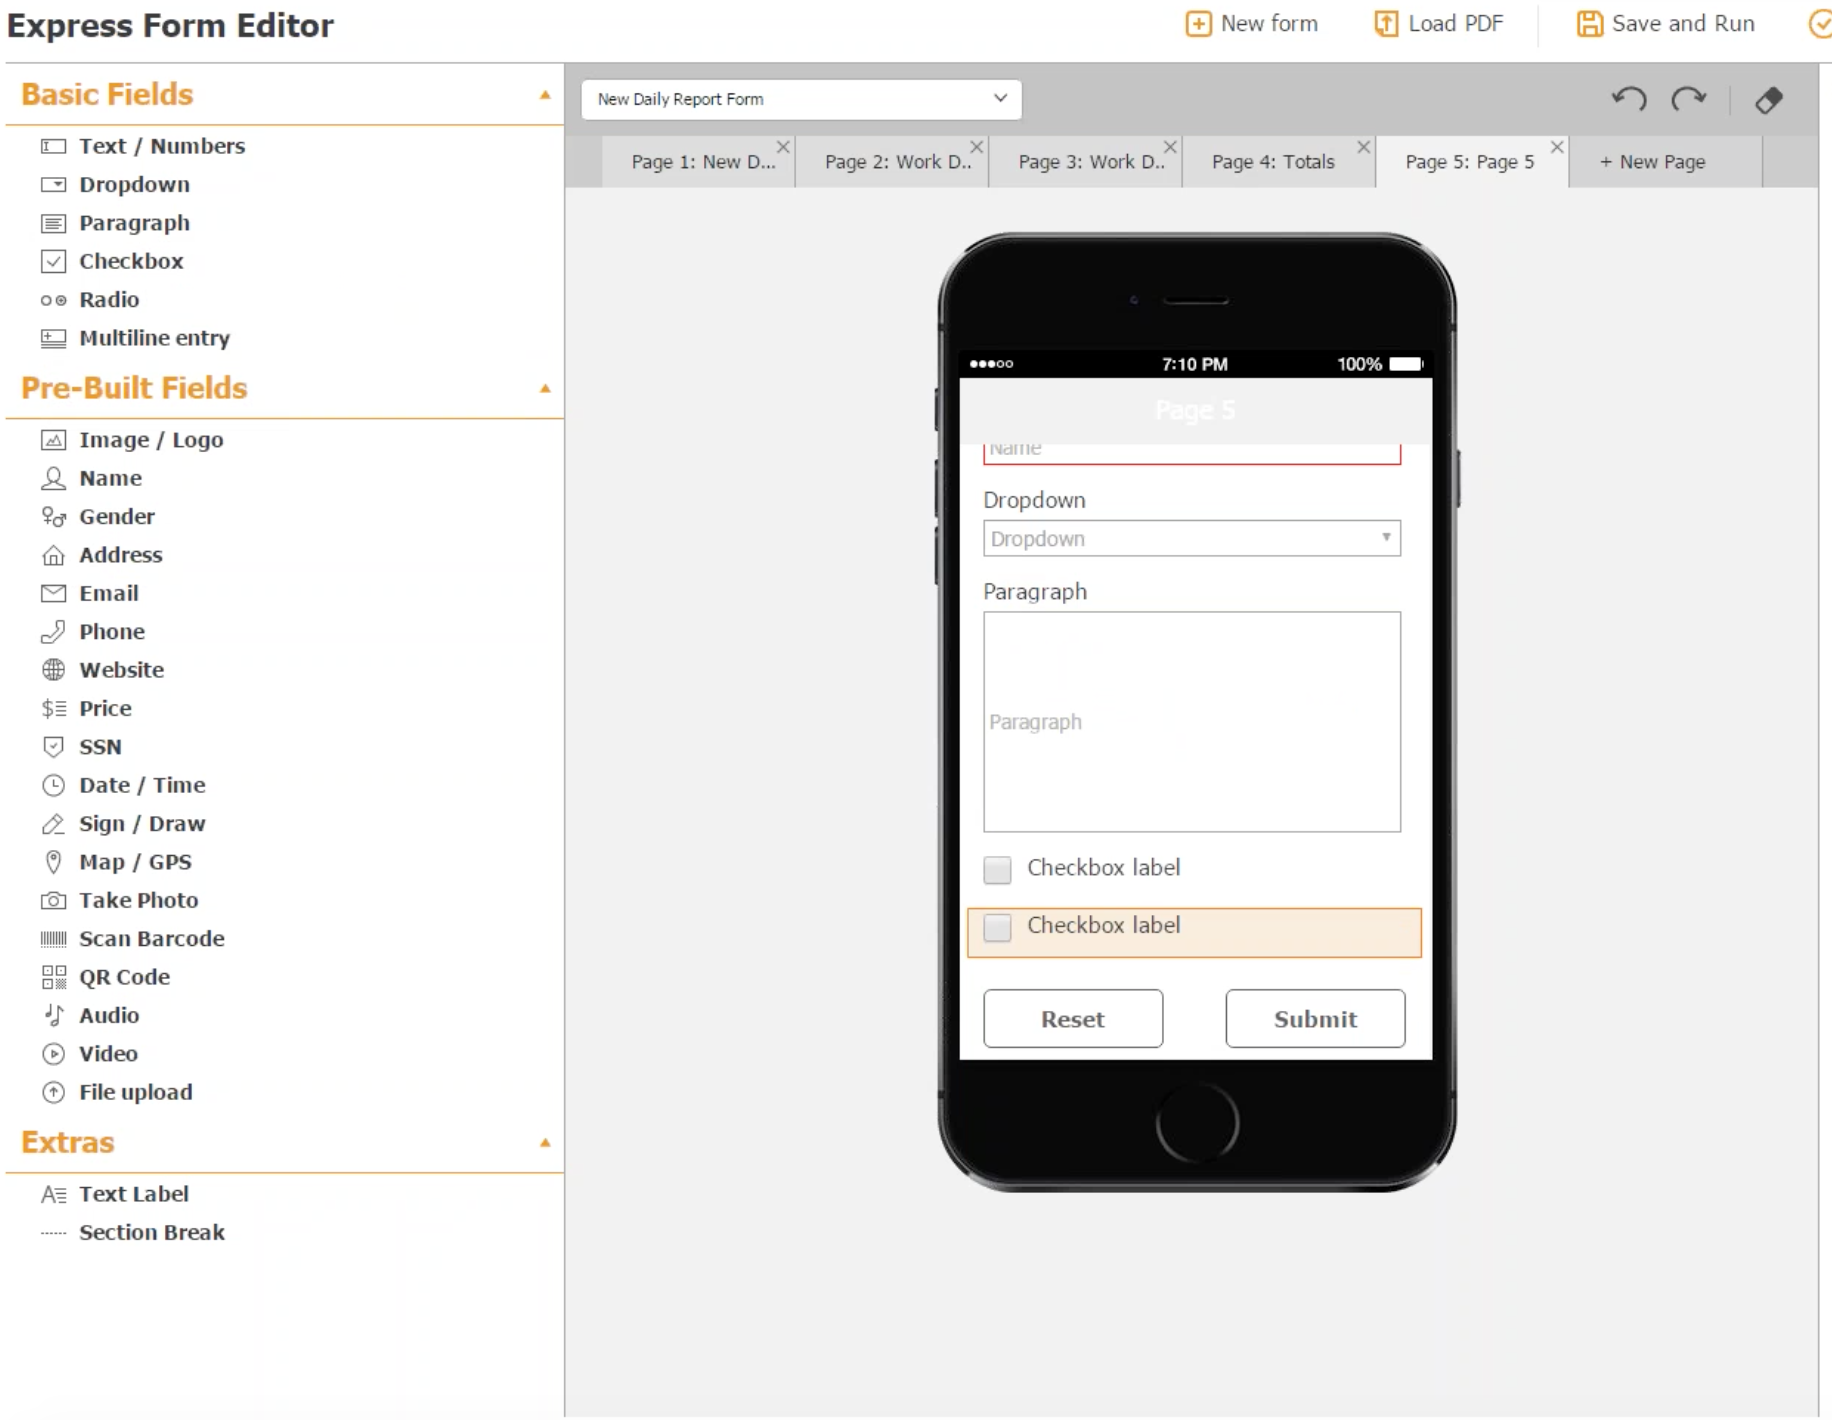This screenshot has width=1832, height=1420.
Task: Choose the Take Photo field
Action: coord(138,901)
